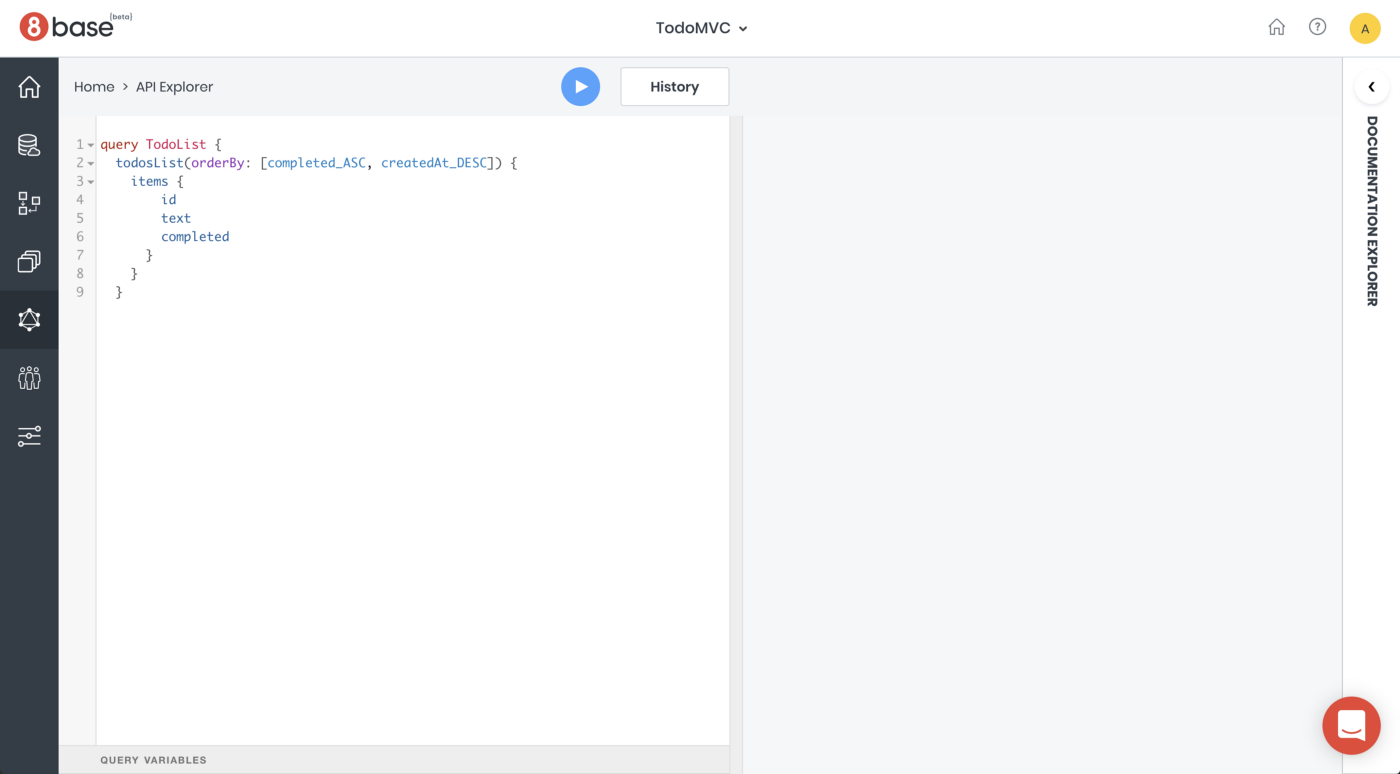Select the Data tables database icon

pos(29,145)
